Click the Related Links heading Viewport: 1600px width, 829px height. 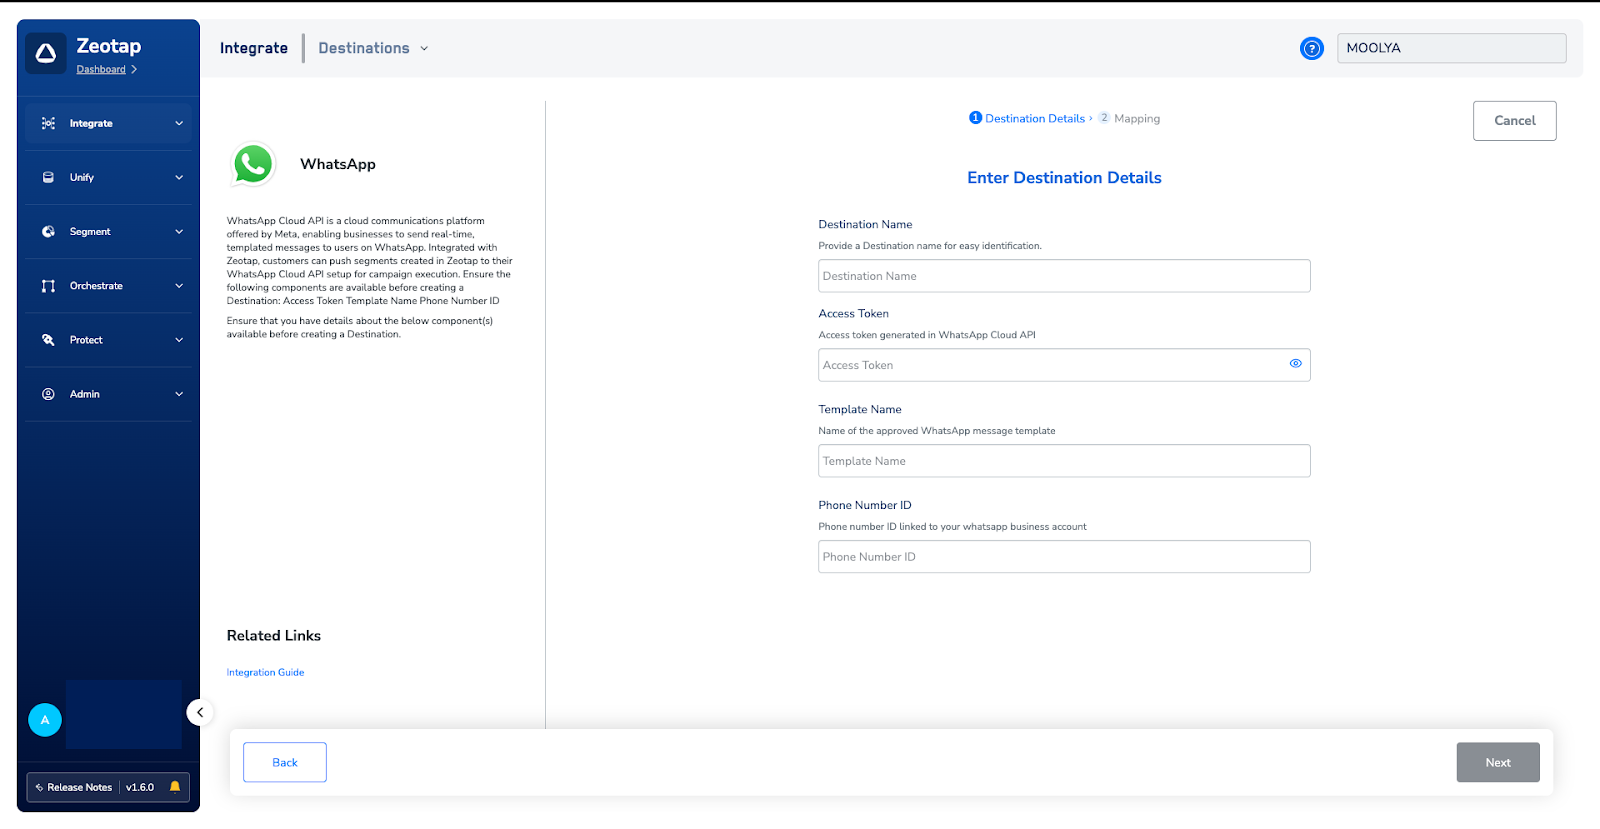pyautogui.click(x=274, y=636)
